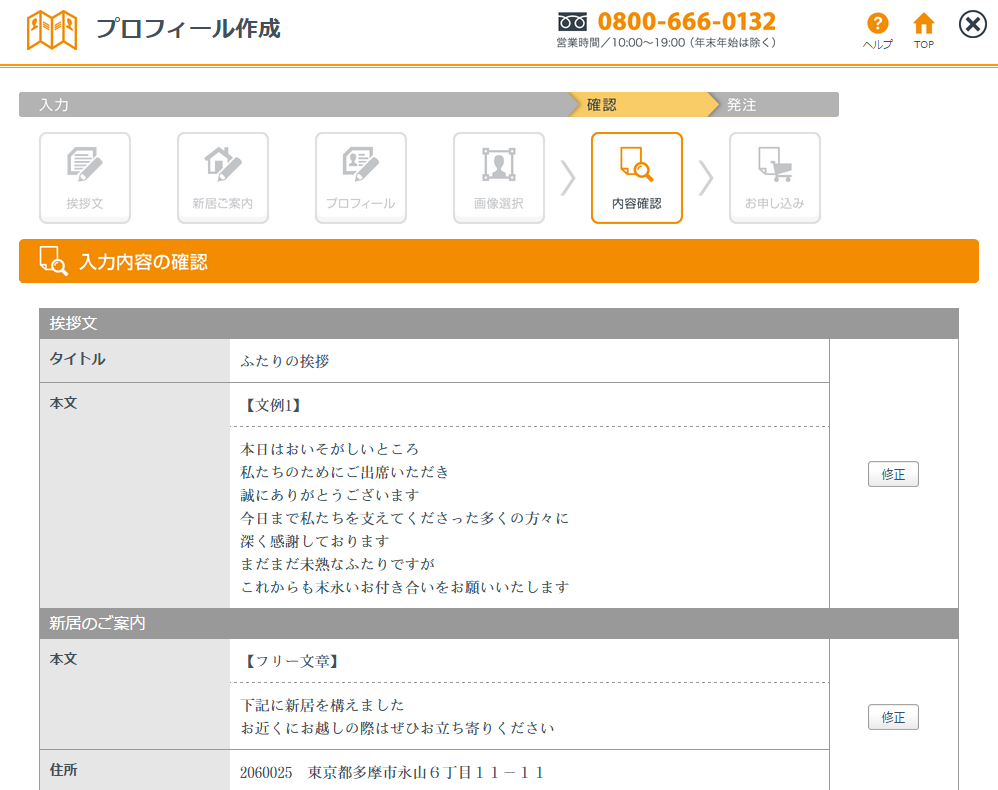Select the 入力 progress tab

tap(290, 105)
